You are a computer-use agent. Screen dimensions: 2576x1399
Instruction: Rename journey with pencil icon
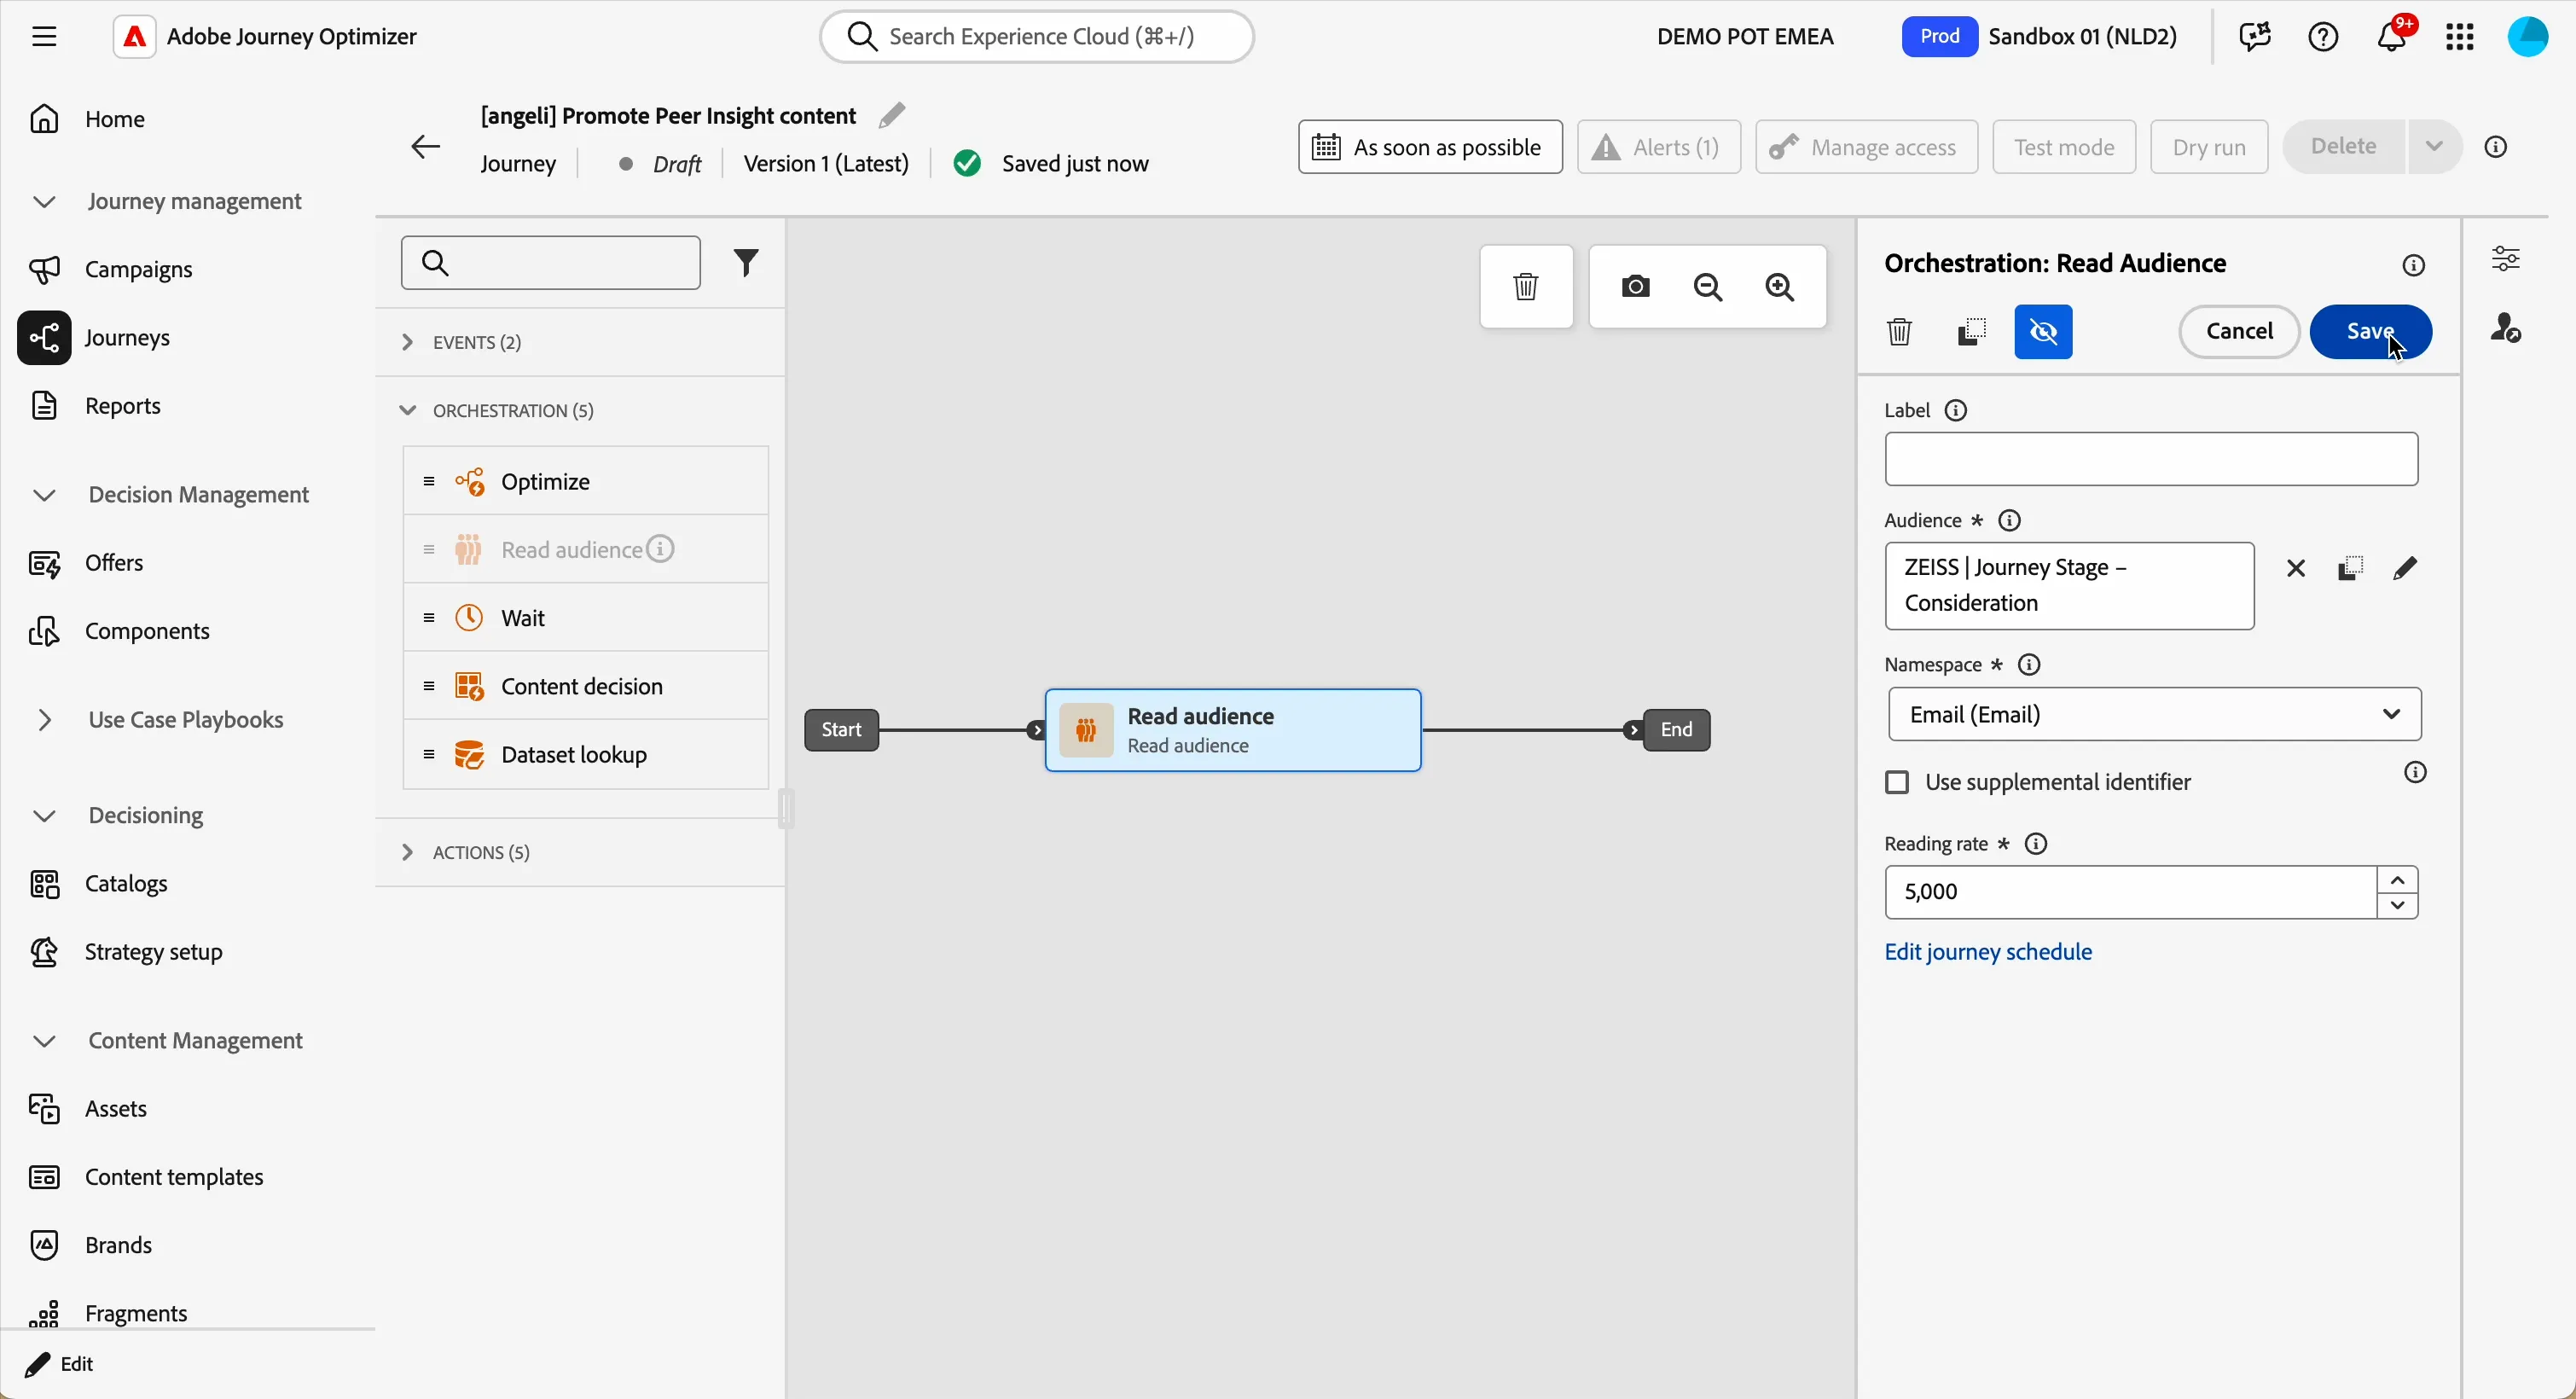pos(892,115)
